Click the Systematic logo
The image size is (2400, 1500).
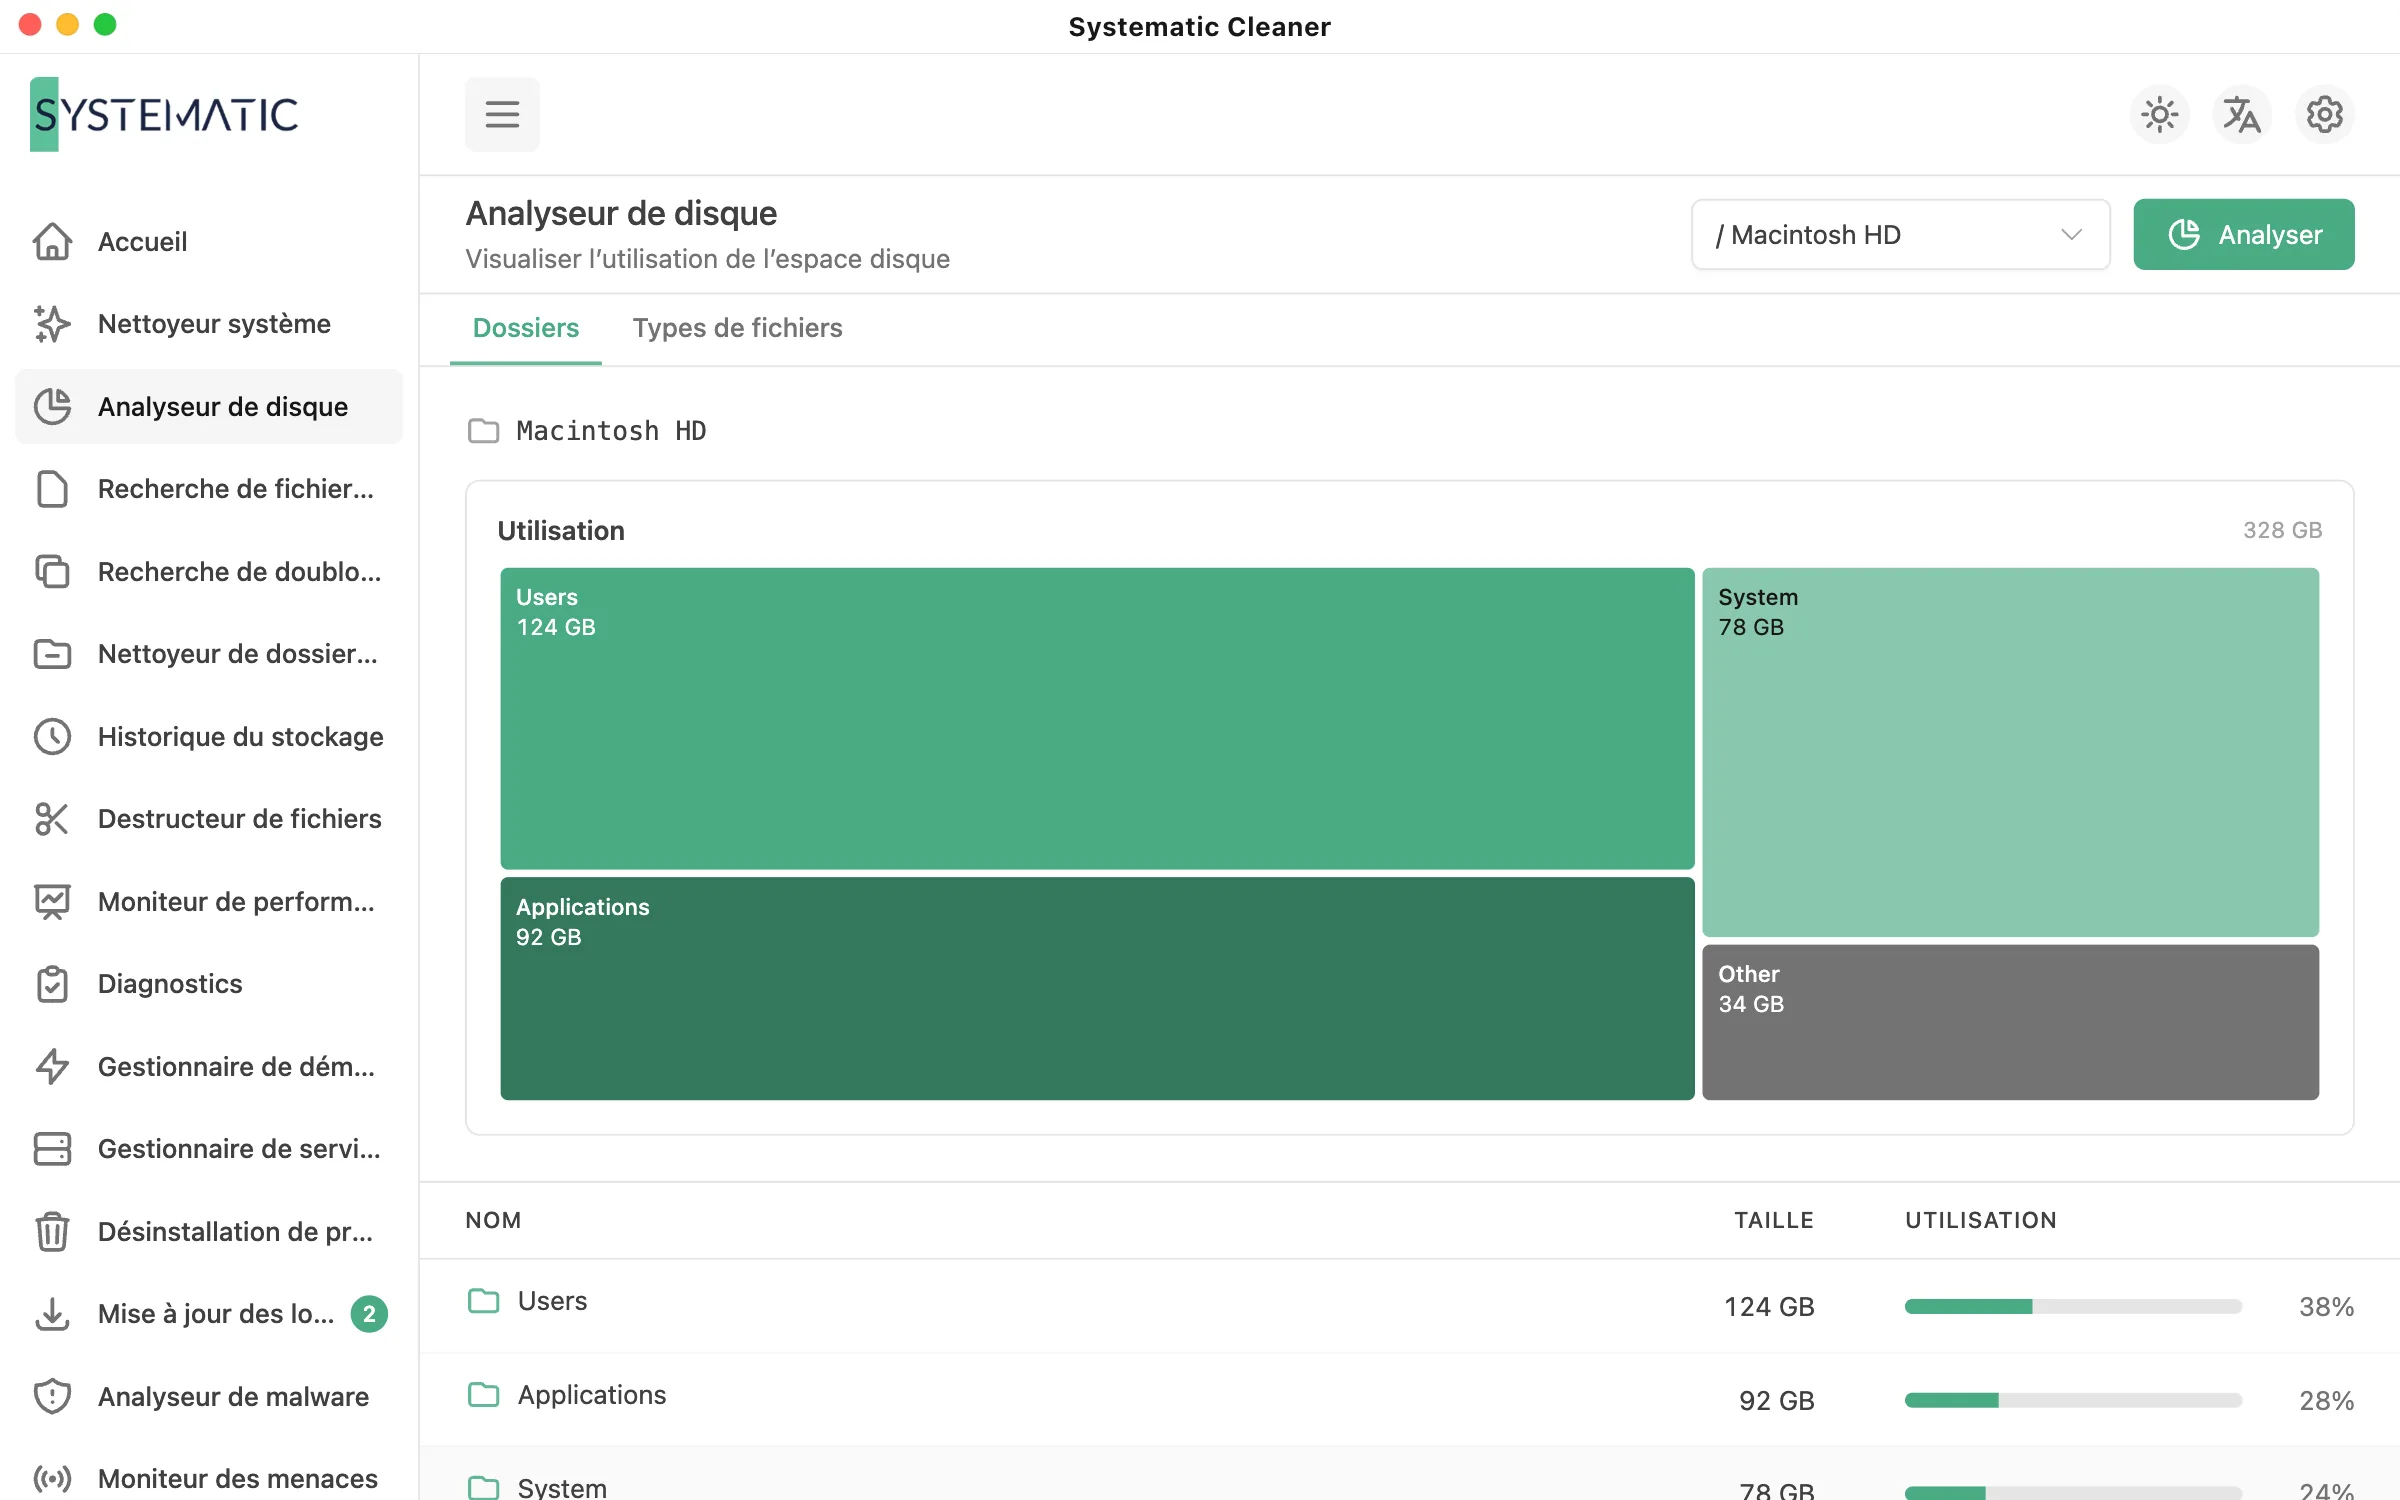165,114
